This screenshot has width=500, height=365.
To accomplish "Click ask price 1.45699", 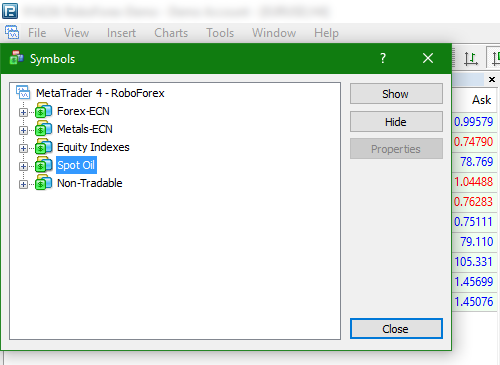I will pos(473,282).
